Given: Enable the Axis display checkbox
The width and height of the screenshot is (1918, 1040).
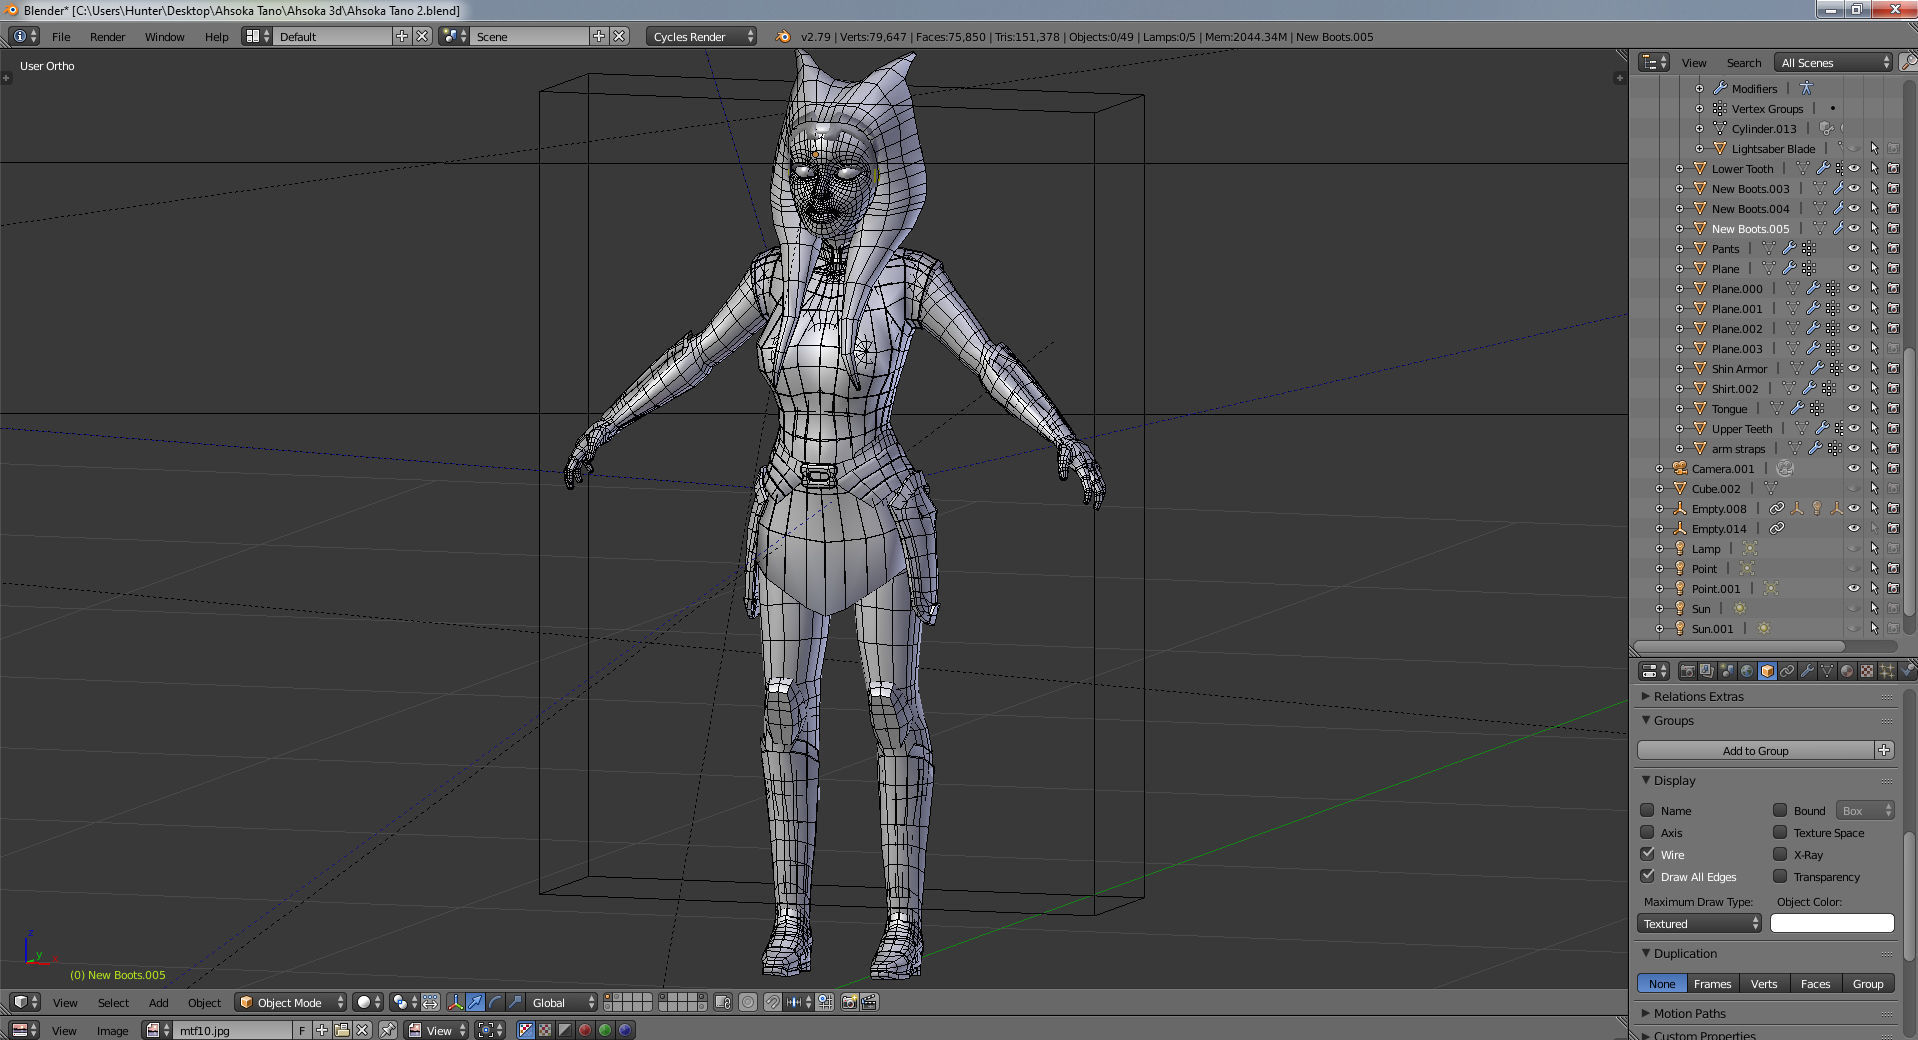Looking at the screenshot, I should (1647, 832).
